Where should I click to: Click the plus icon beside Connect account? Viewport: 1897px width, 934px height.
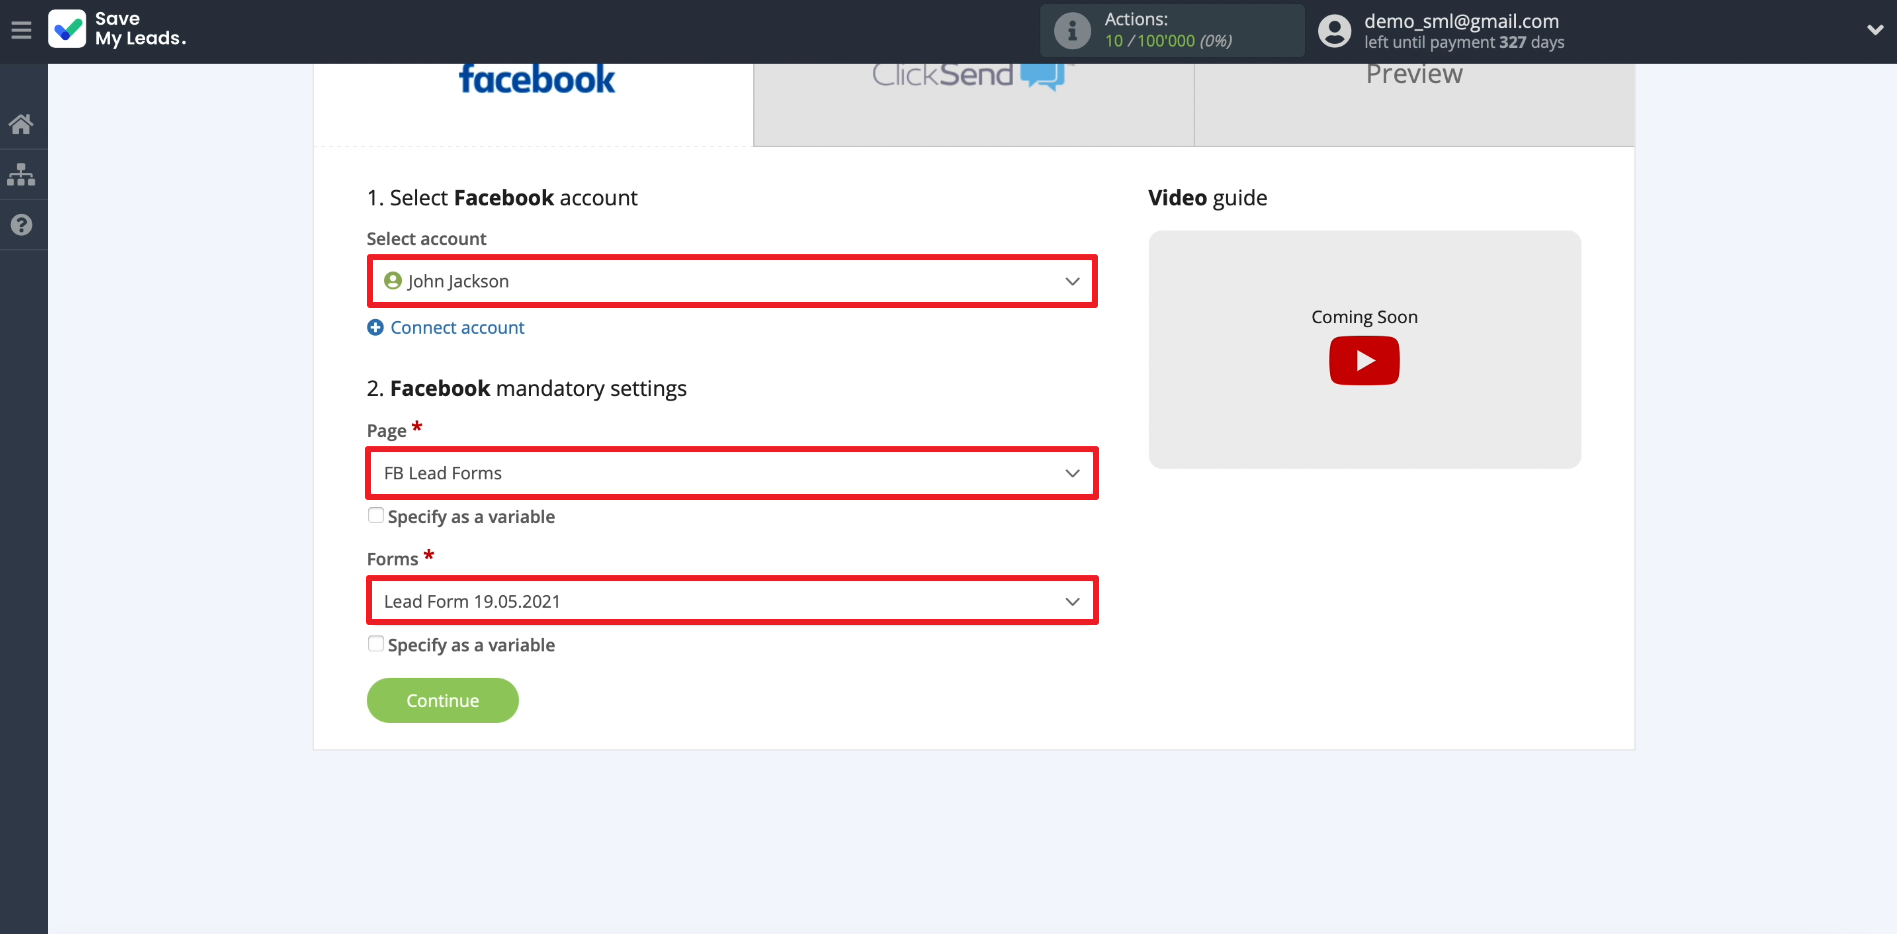375,327
